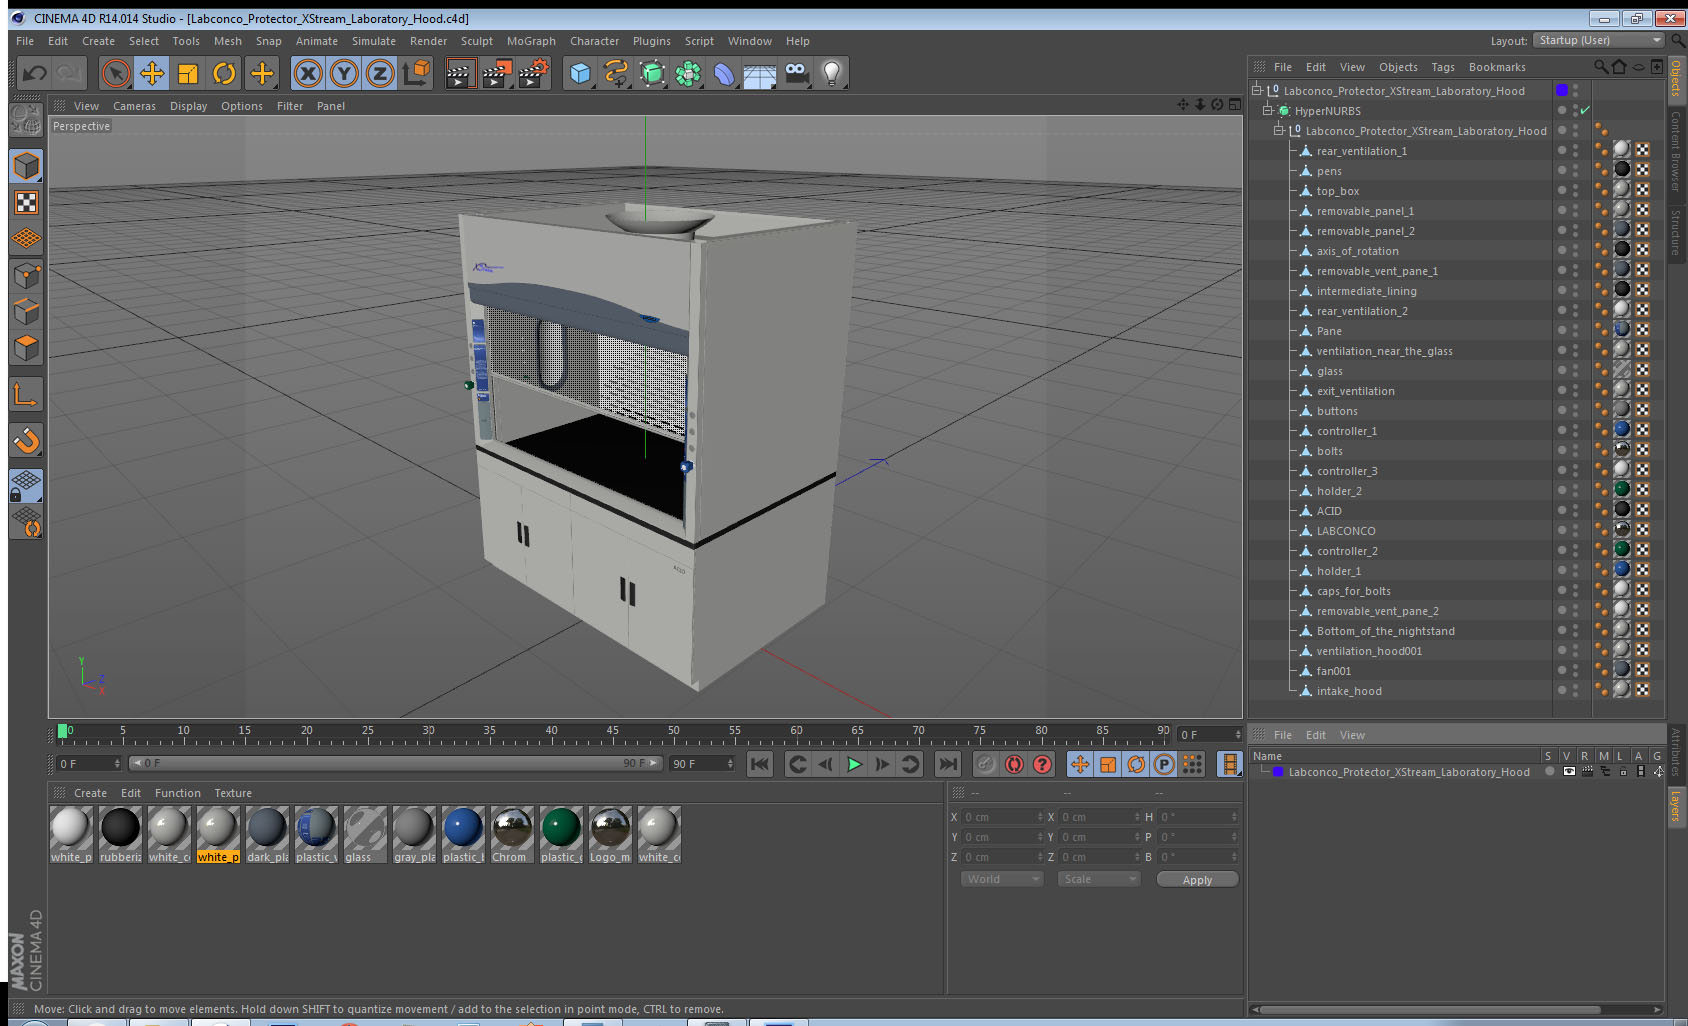The height and width of the screenshot is (1026, 1688).
Task: Toggle Snap magnet icon
Action: (x=26, y=440)
